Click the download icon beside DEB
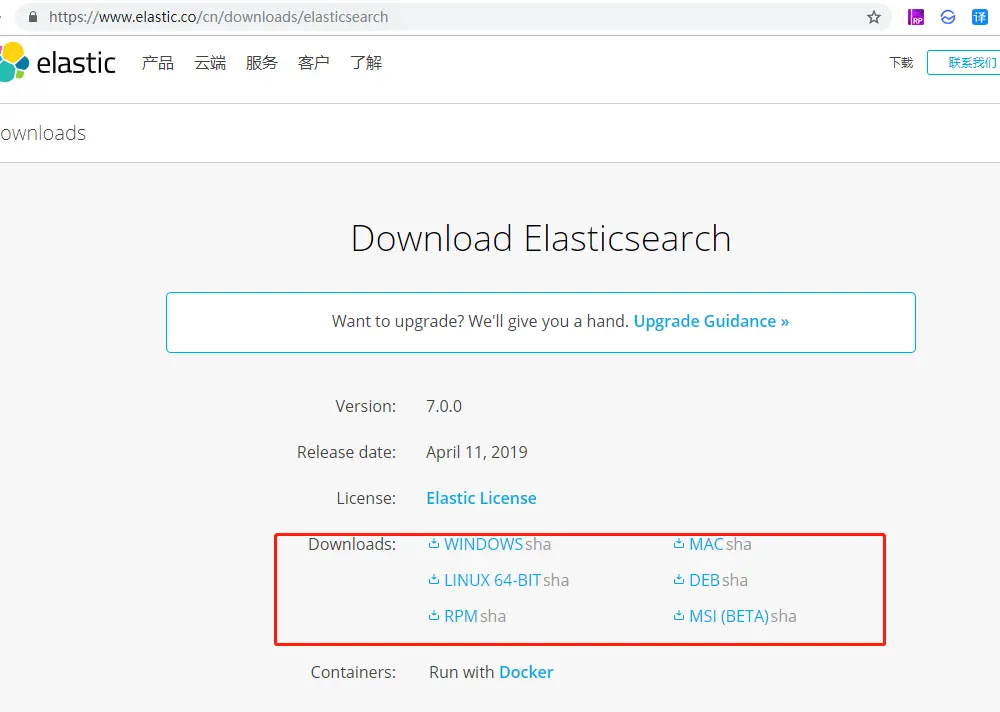This screenshot has width=1000, height=712. pyautogui.click(x=679, y=579)
